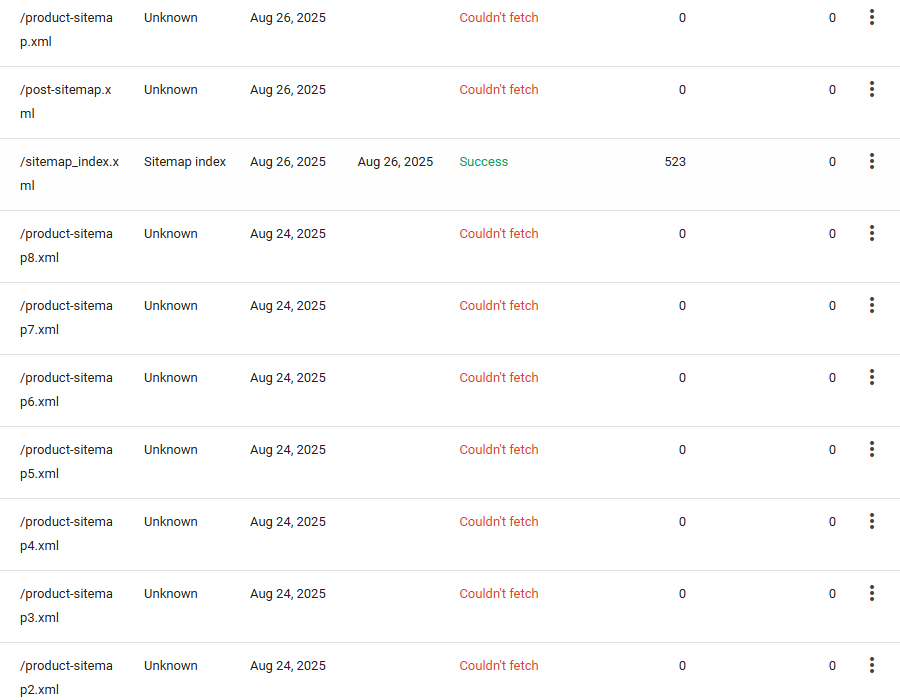Click Couldn't fetch status for /product-sitemap8.xml

(498, 234)
